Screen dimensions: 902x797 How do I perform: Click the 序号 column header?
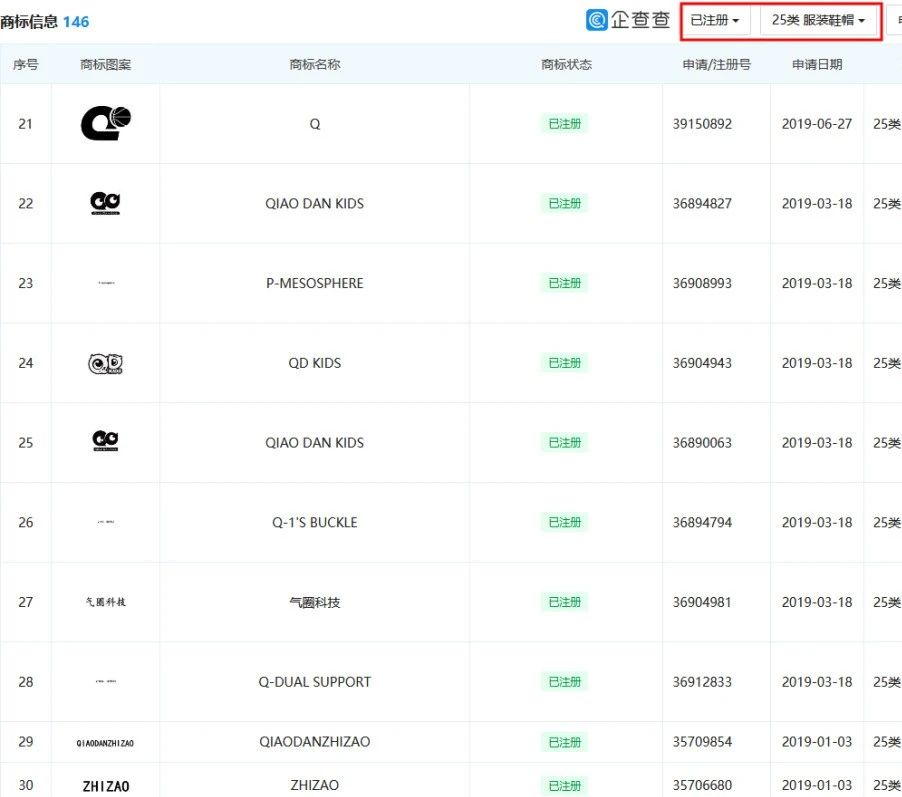(25, 64)
